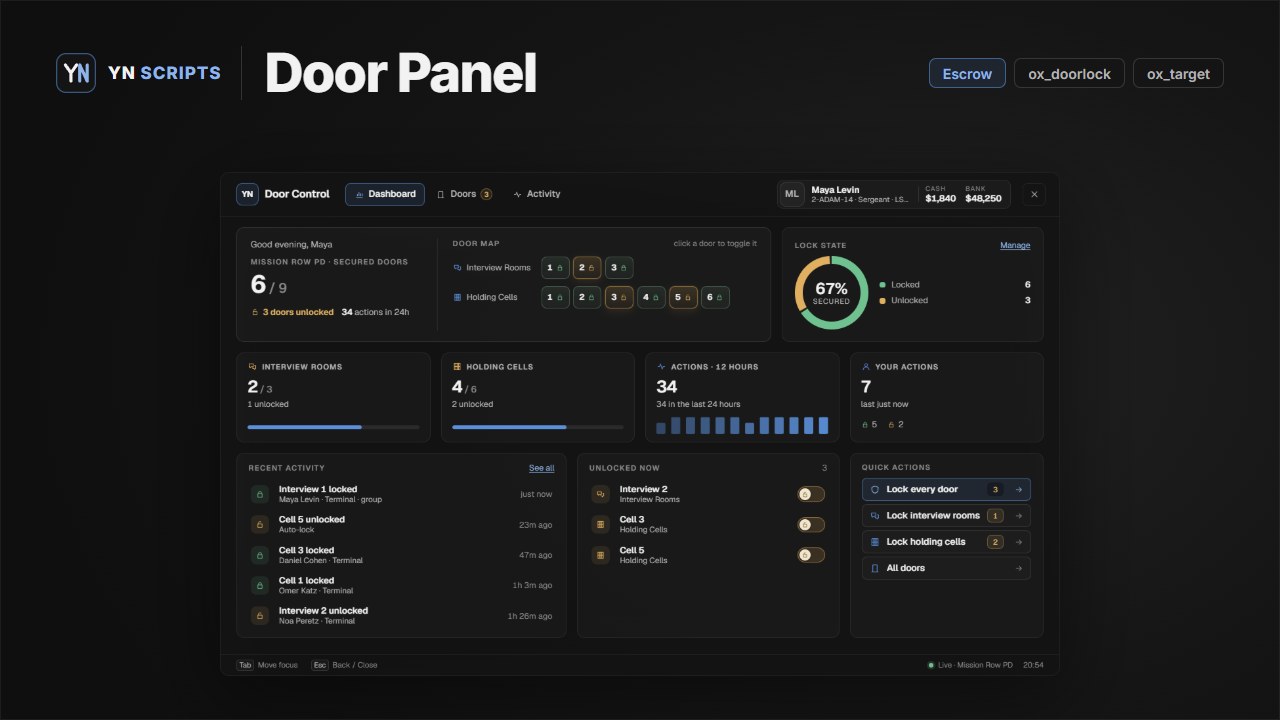Click the Interview Rooms stat card icon
1280x720 pixels.
(x=252, y=367)
